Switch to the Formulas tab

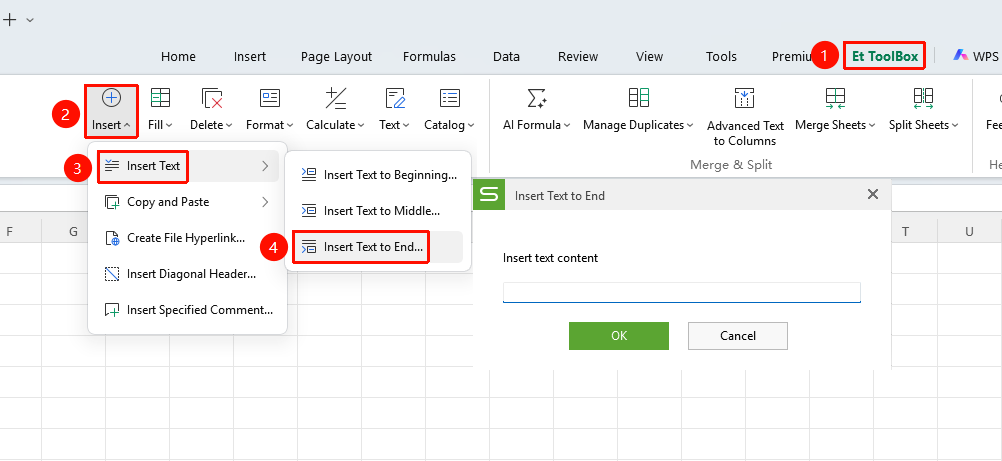[x=429, y=56]
